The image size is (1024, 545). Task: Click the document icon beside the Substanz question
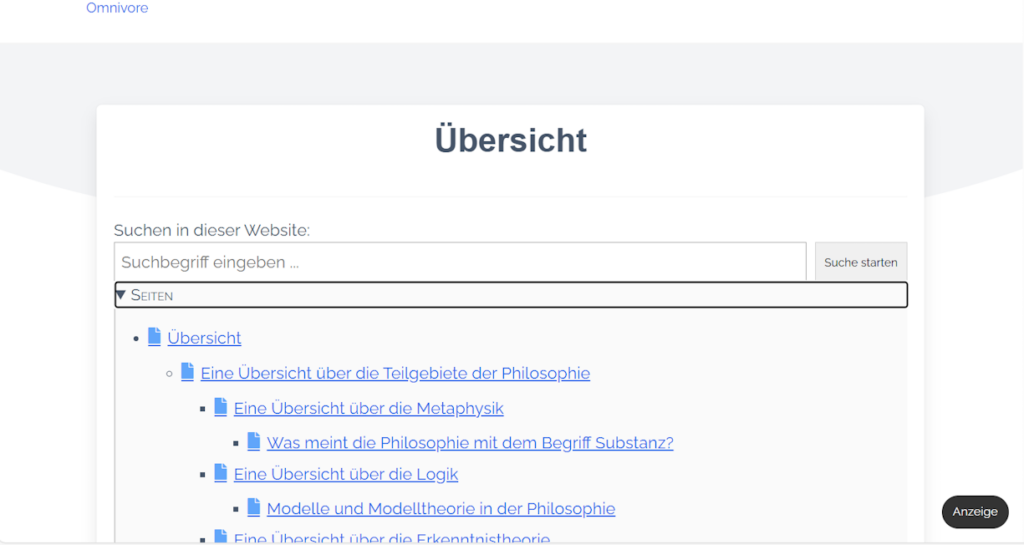point(254,442)
